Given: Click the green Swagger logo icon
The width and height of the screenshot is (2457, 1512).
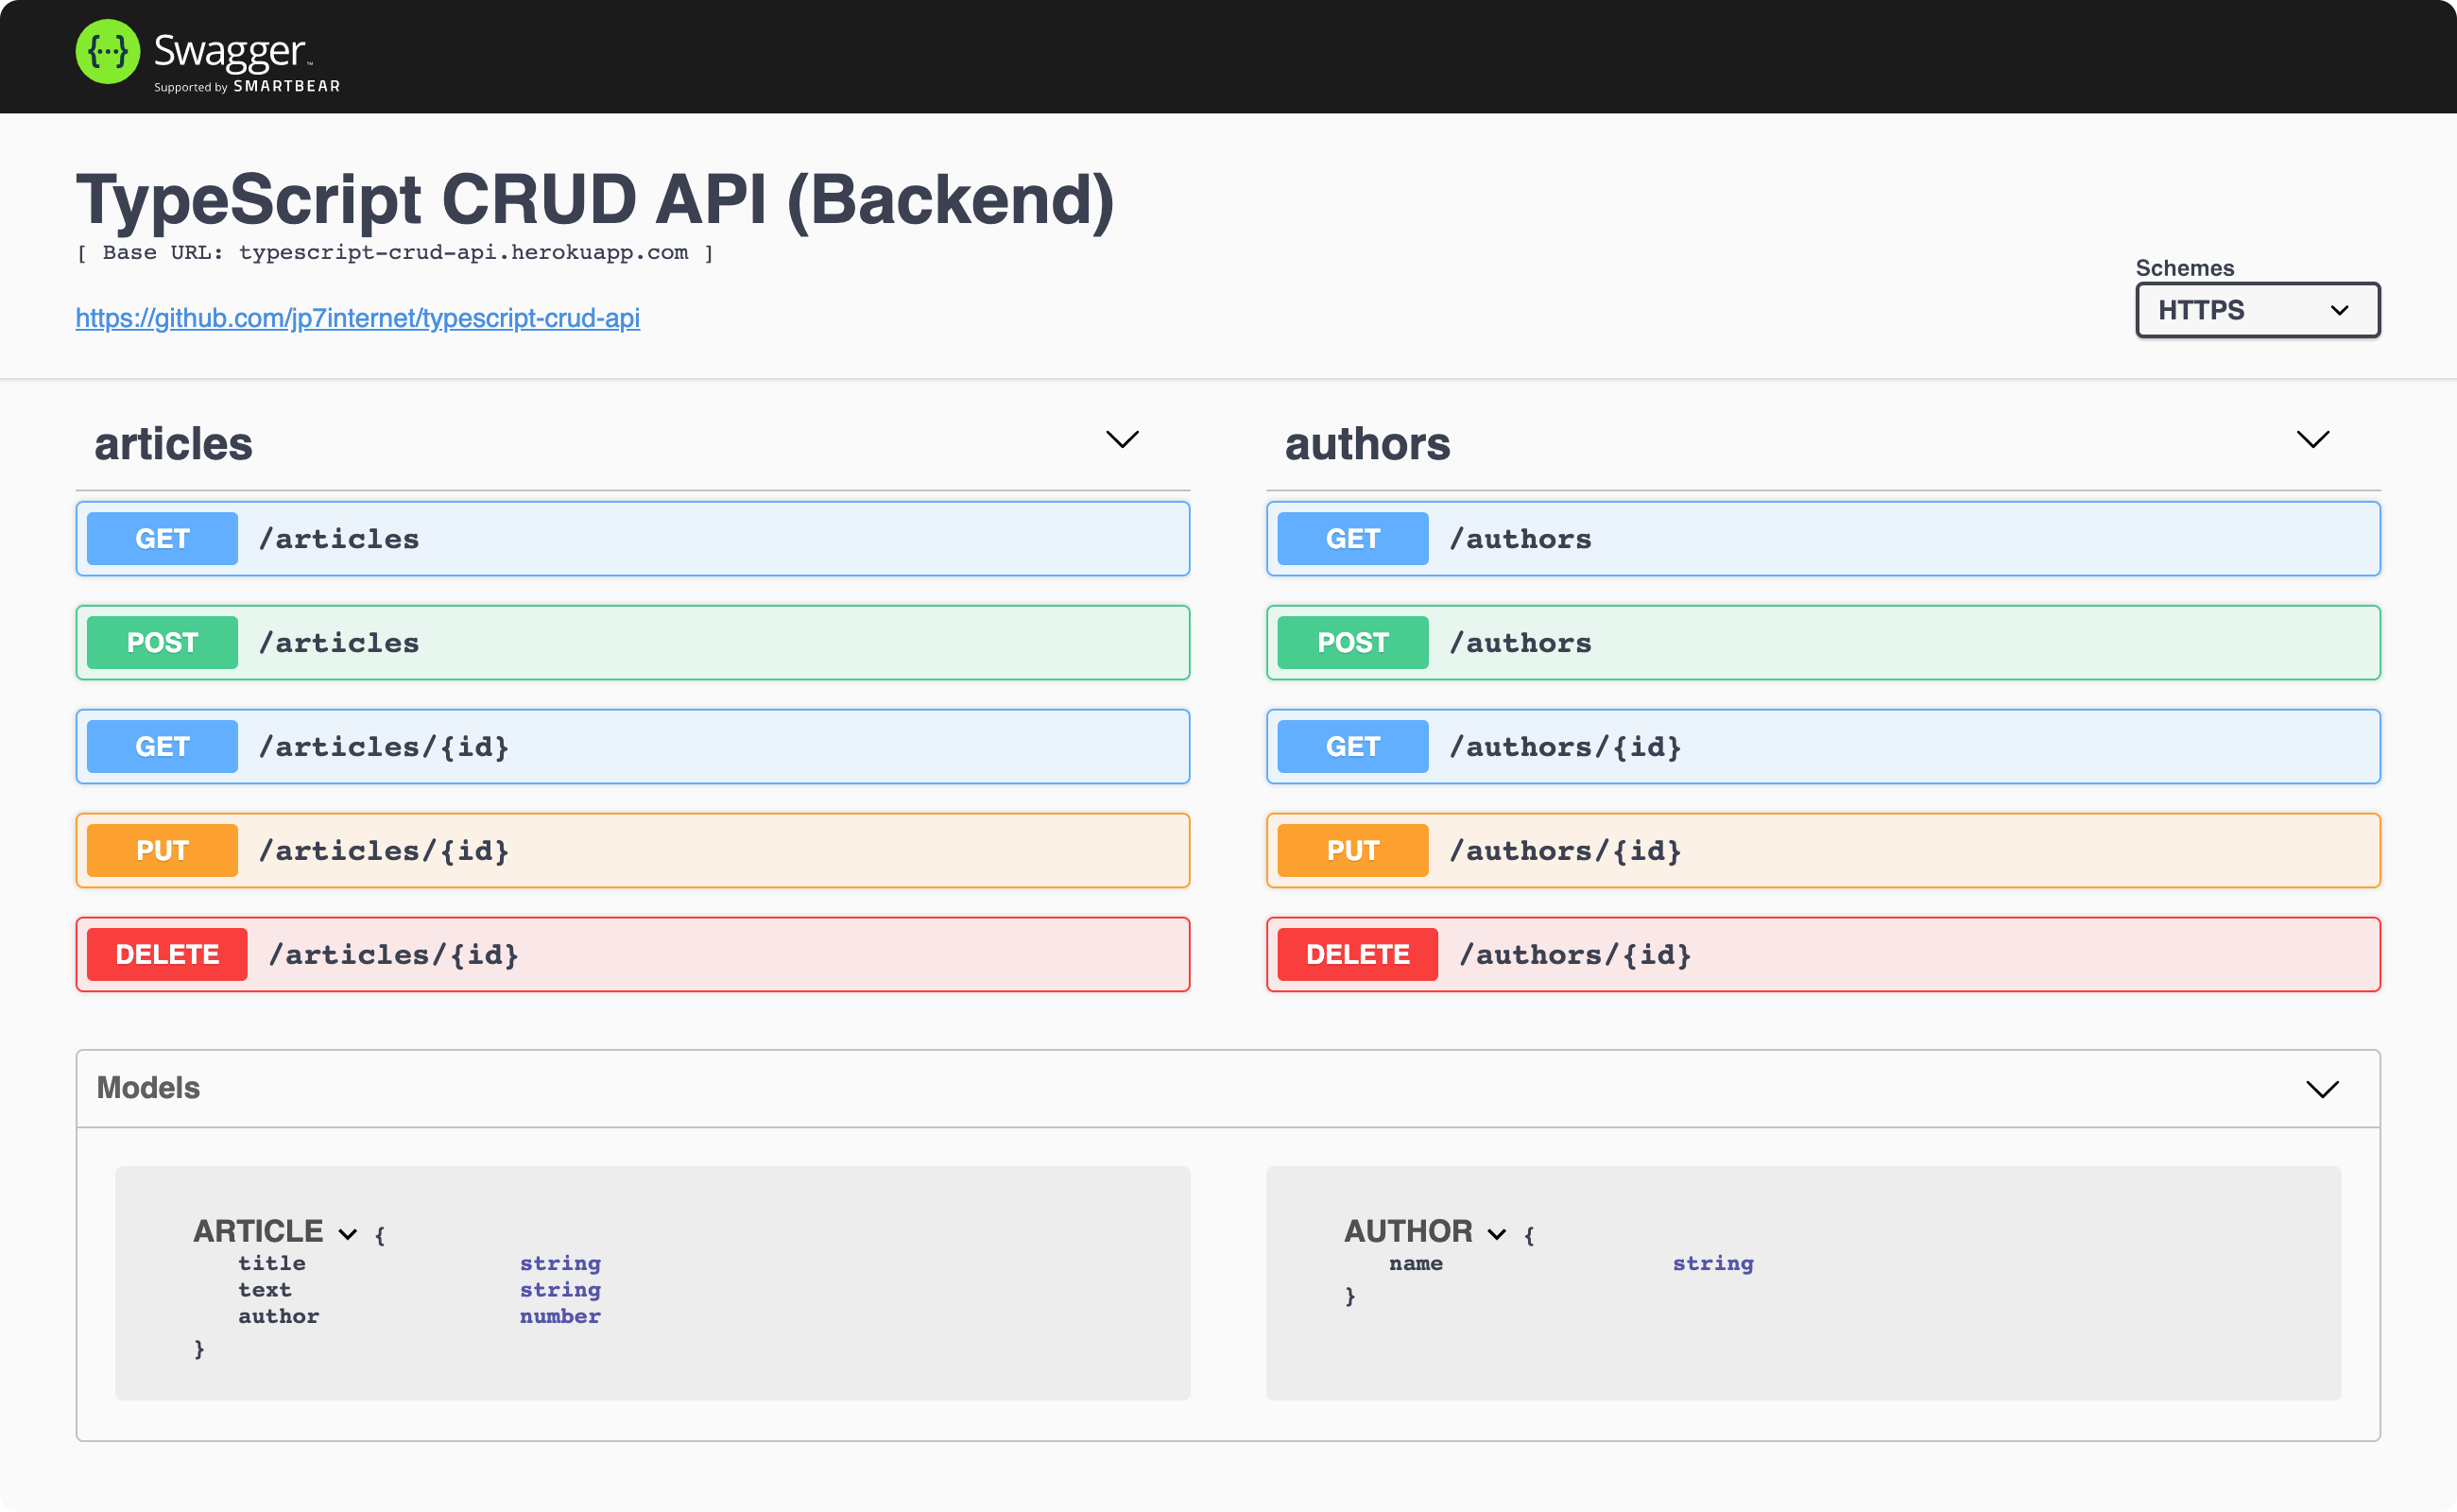Looking at the screenshot, I should (107, 52).
